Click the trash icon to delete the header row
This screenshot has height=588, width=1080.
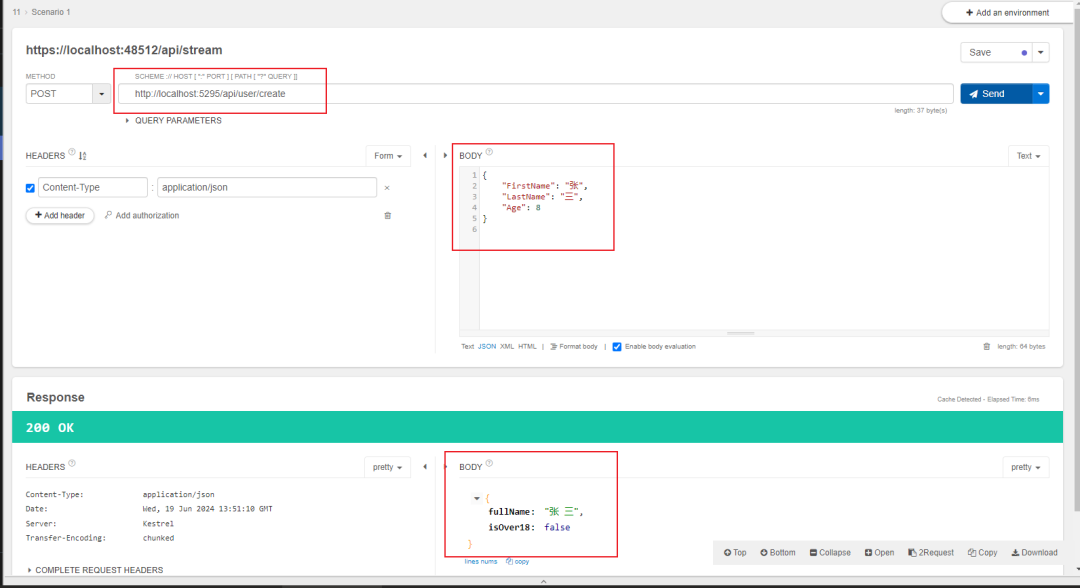point(388,215)
